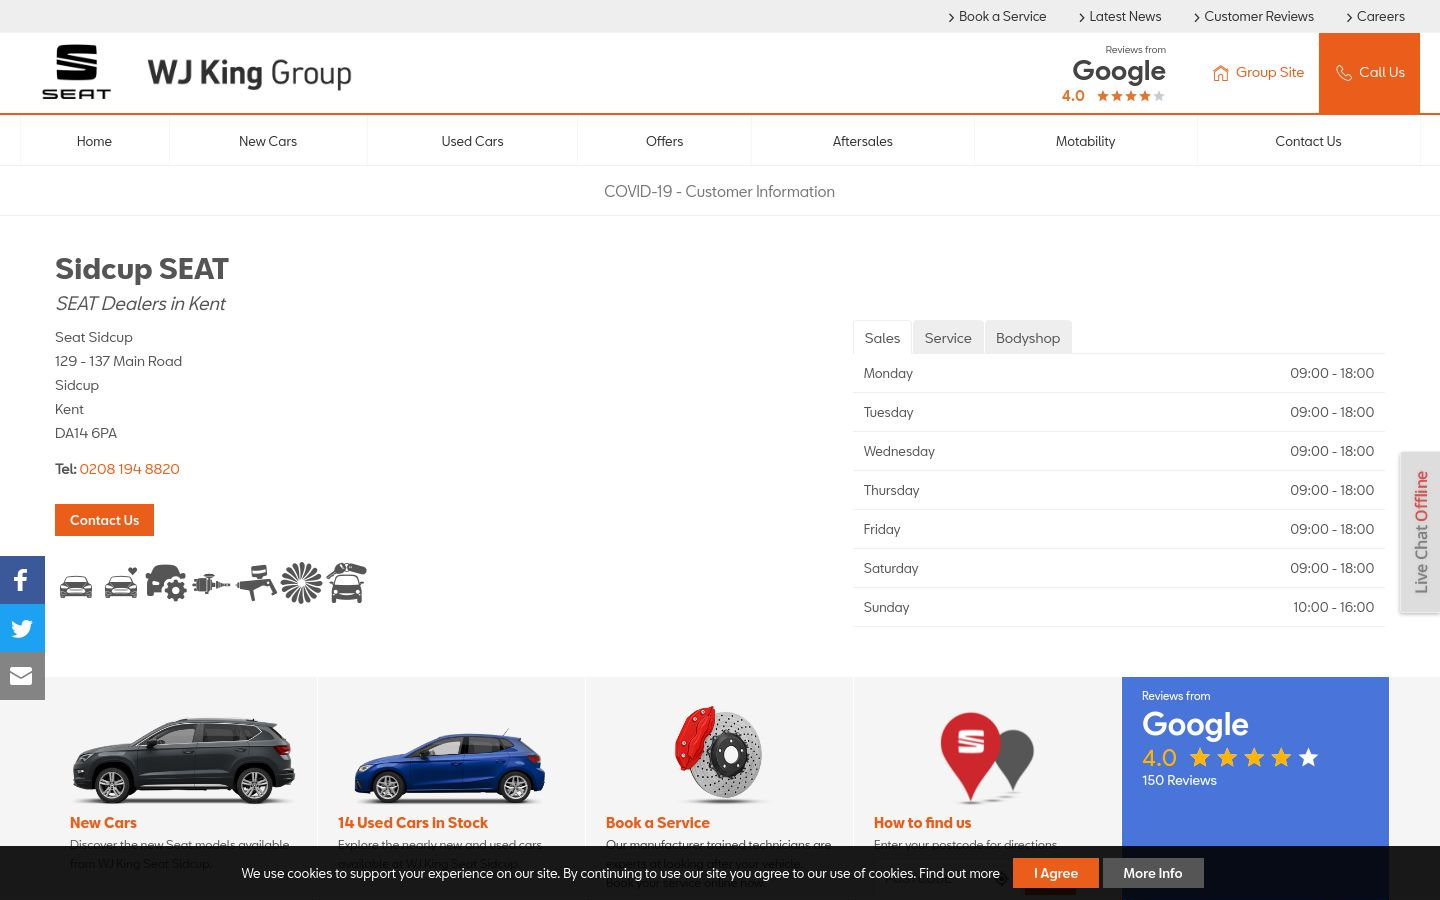
Task: Click Sidcup SEAT page heading
Action: [x=142, y=269]
